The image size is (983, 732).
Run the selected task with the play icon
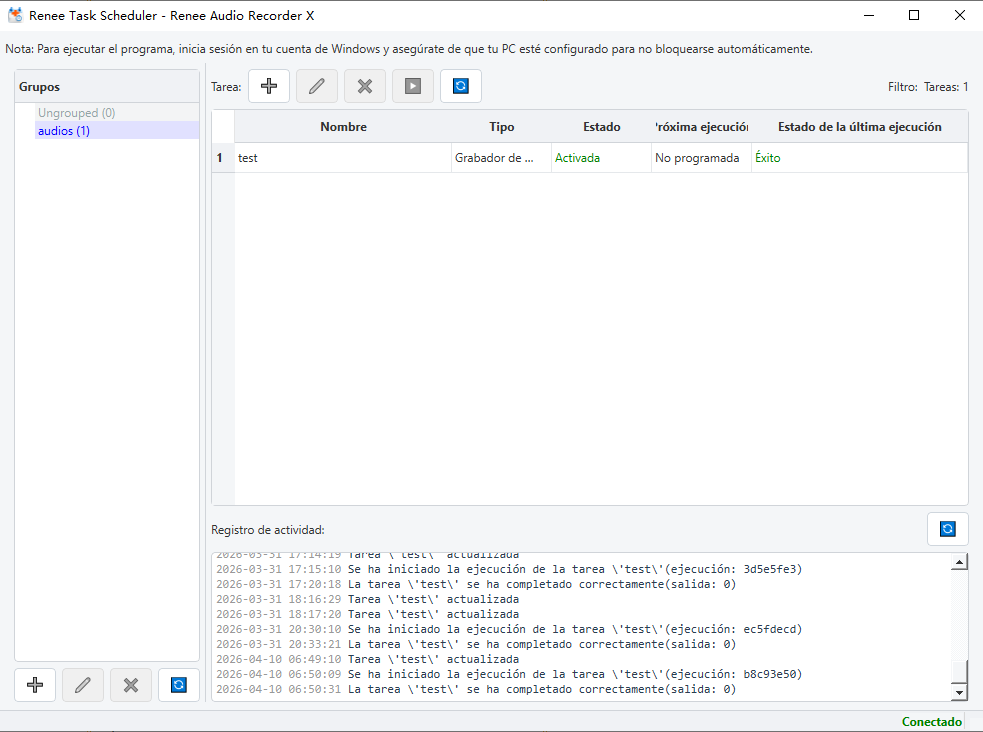tap(413, 86)
